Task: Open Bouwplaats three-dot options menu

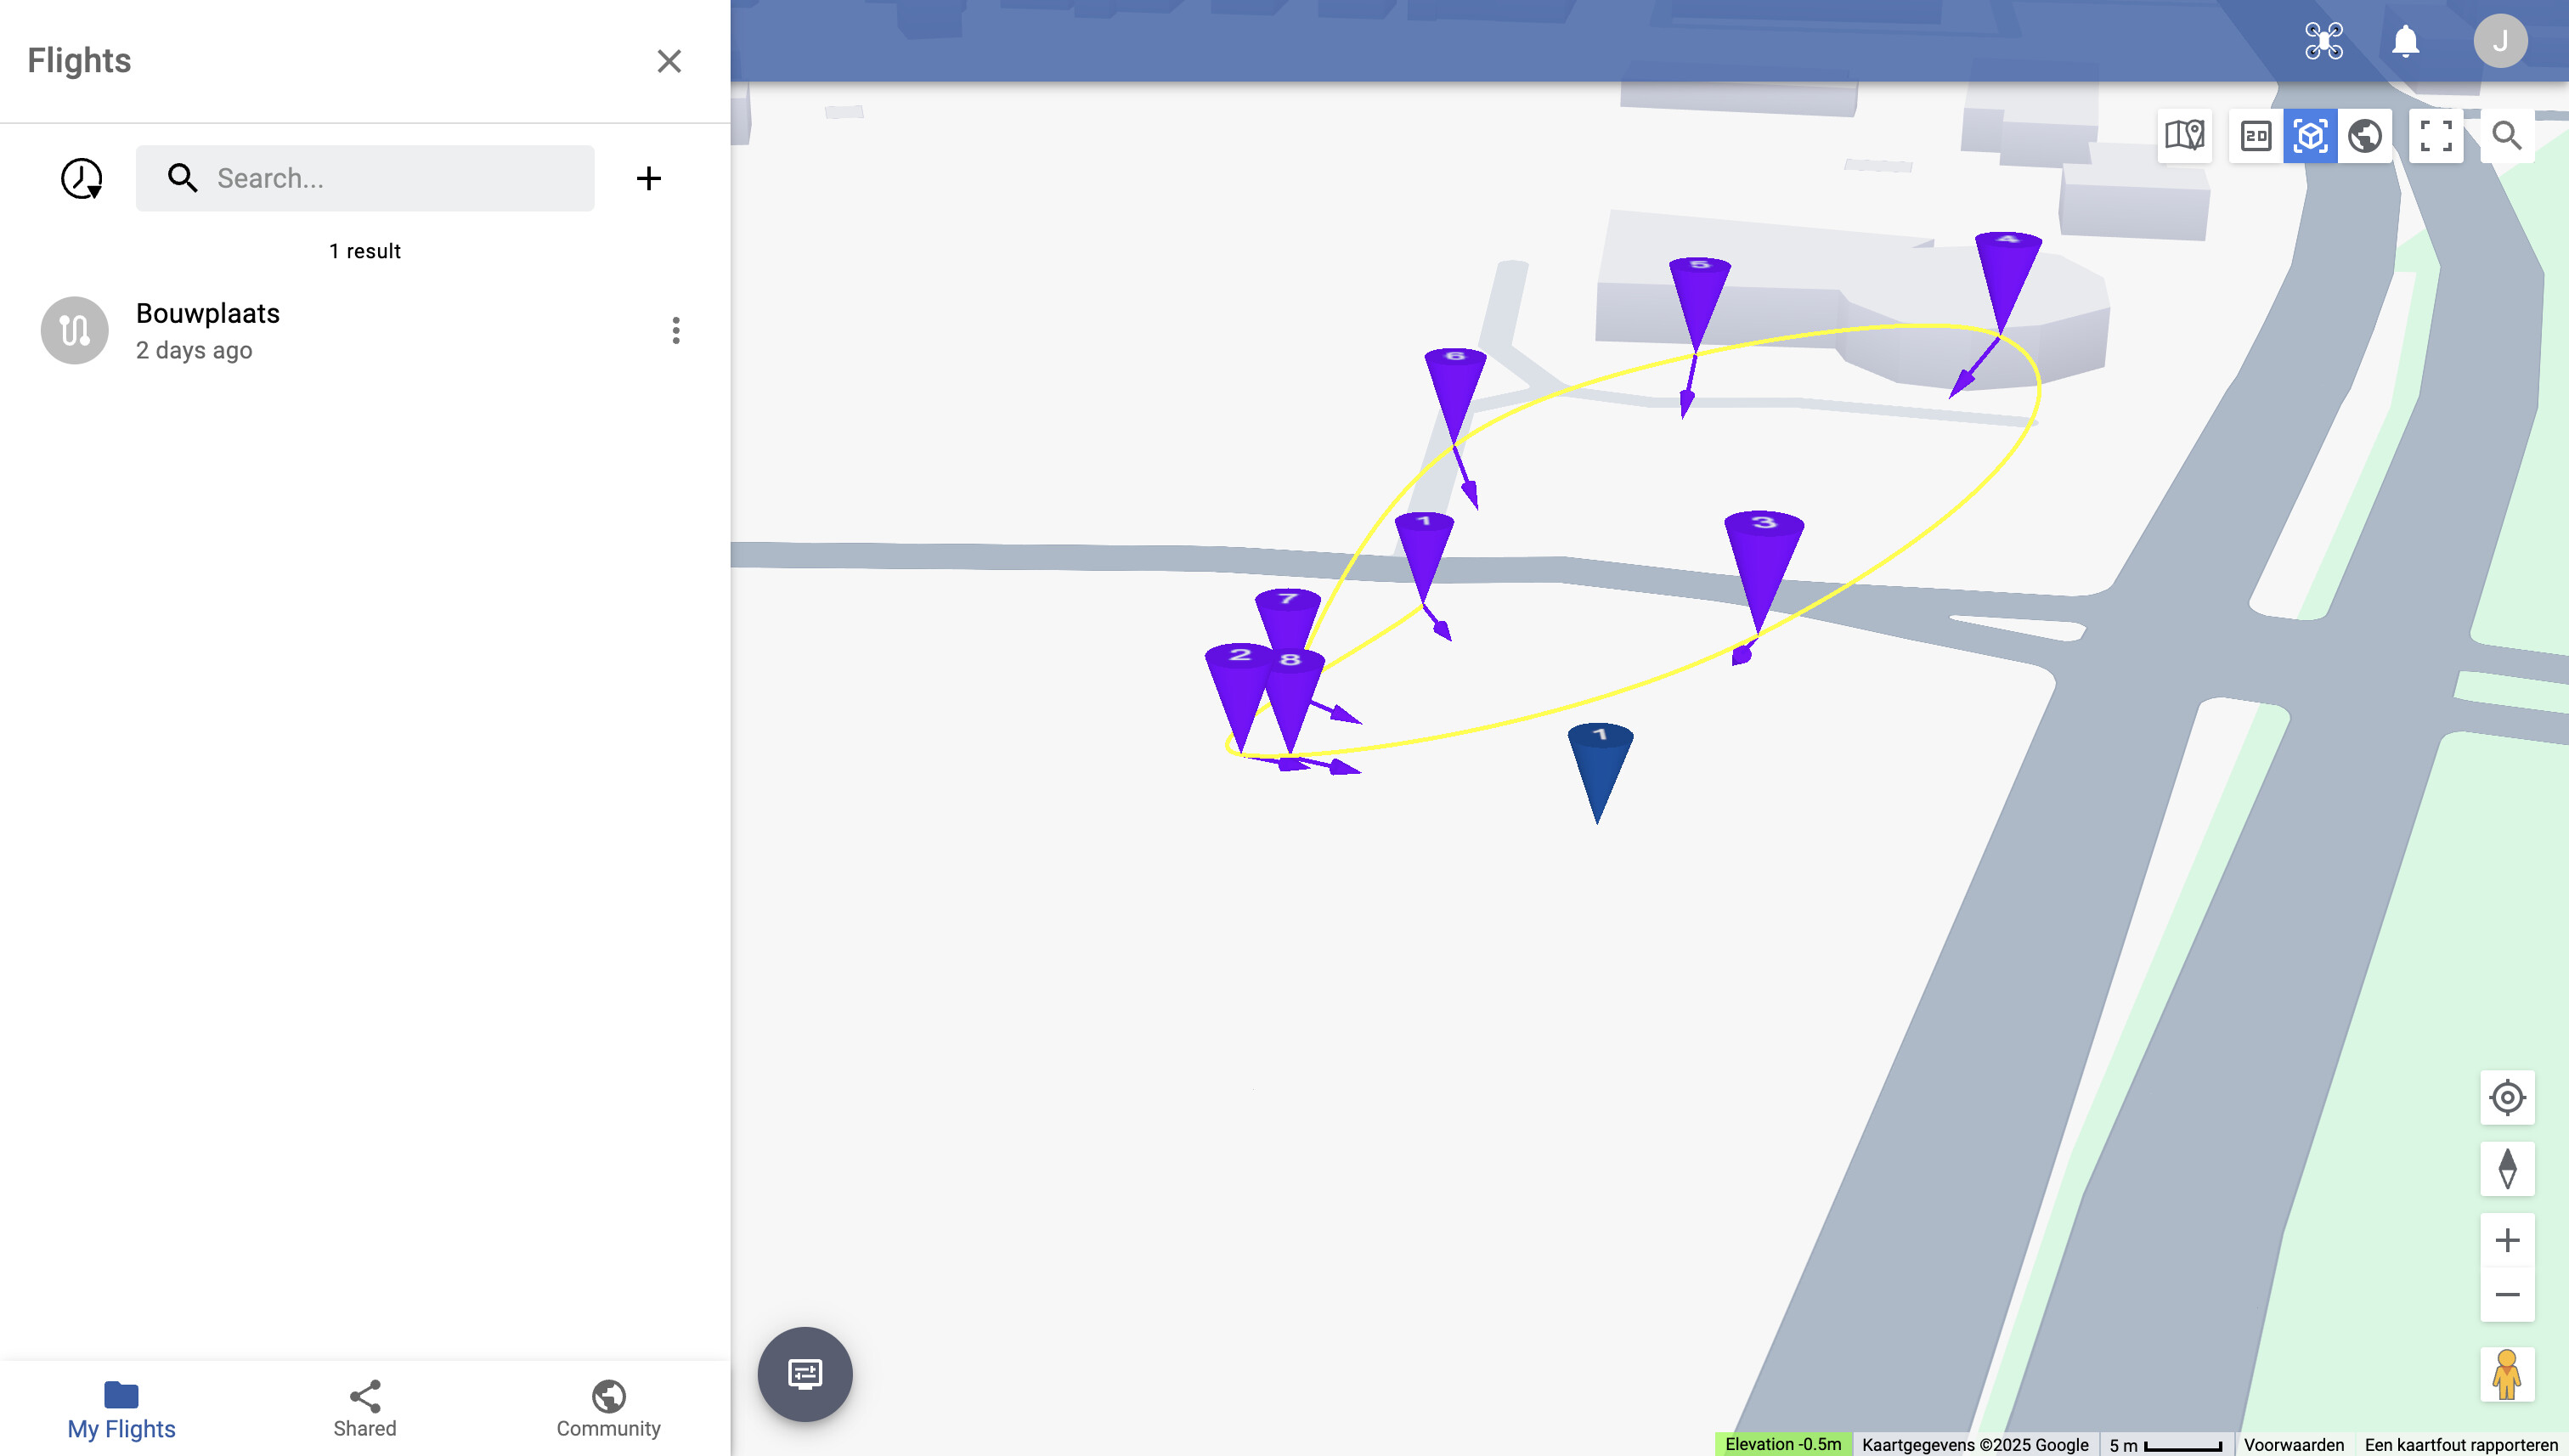Action: pos(676,330)
